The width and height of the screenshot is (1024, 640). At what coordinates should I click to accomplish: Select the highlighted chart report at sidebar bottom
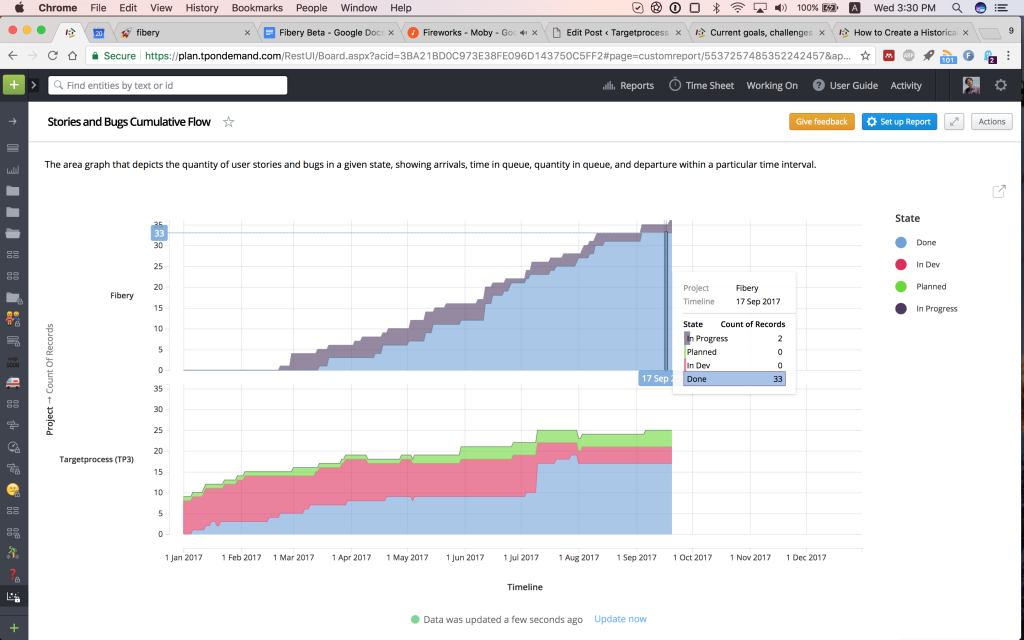12,597
